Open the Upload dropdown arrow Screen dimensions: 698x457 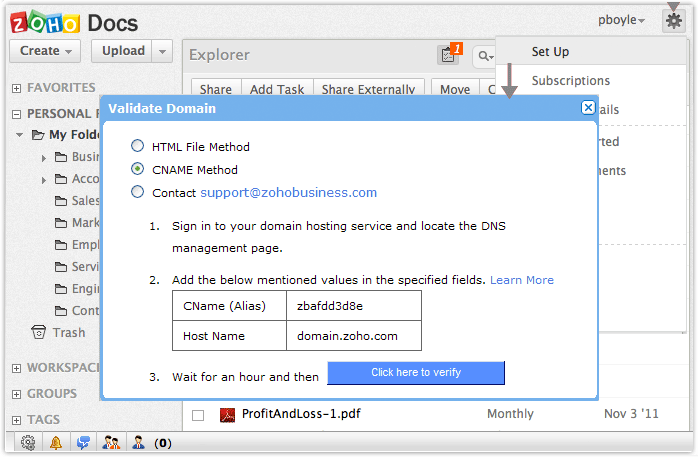click(x=162, y=51)
